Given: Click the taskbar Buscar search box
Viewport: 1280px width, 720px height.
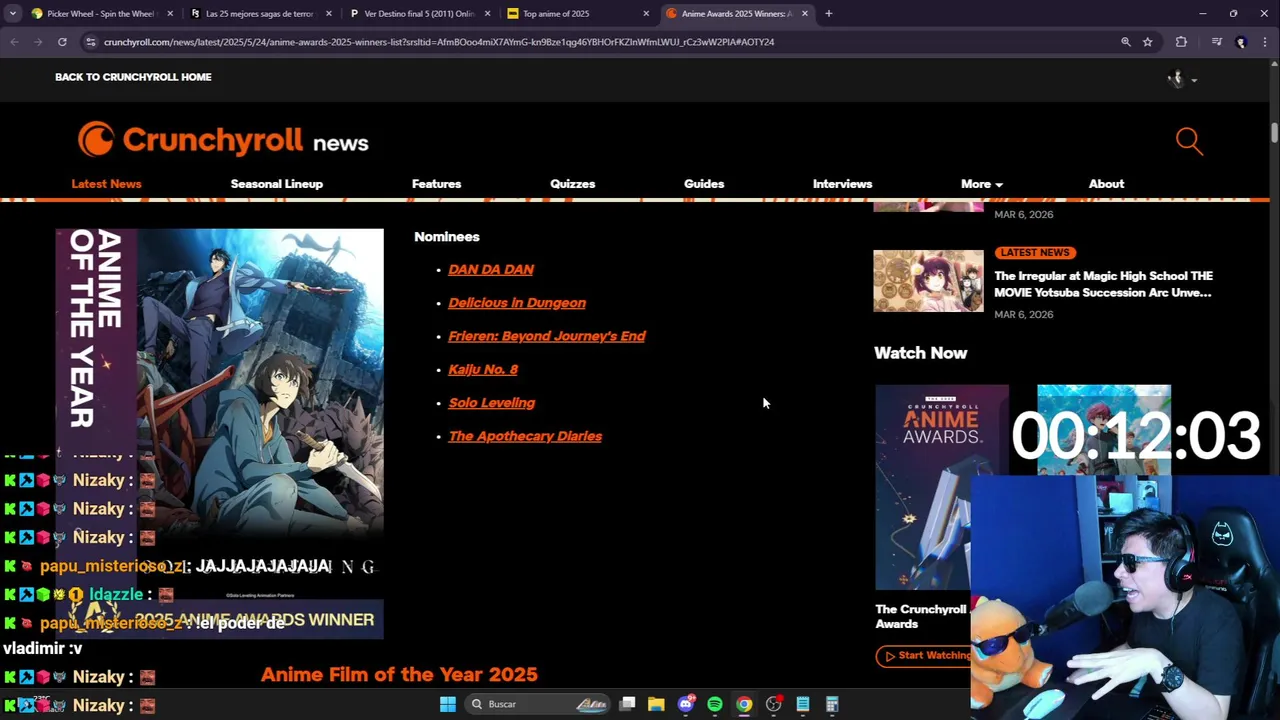Looking at the screenshot, I should pyautogui.click(x=539, y=704).
